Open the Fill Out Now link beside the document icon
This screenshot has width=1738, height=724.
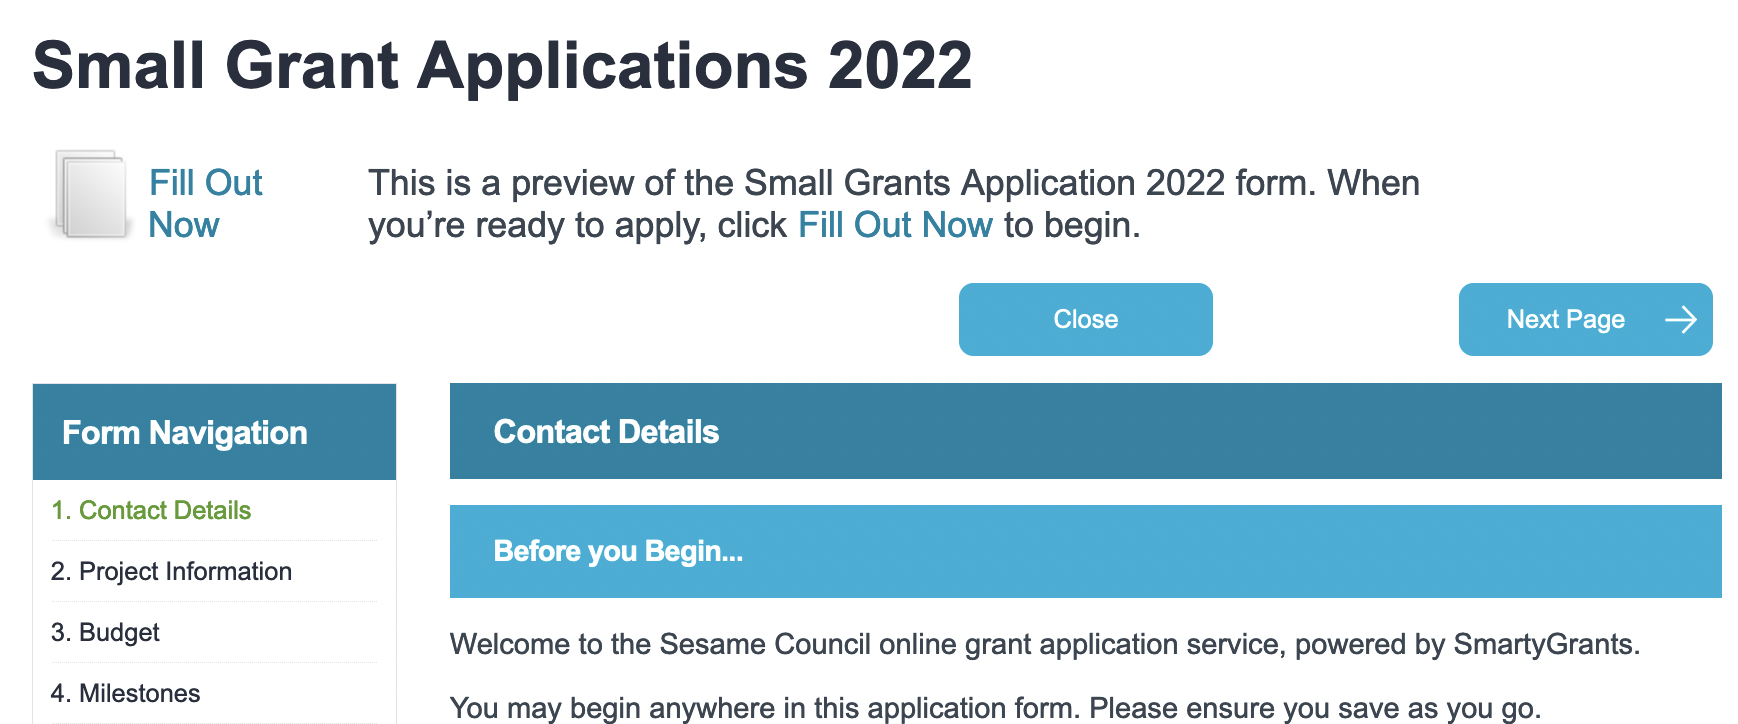(x=205, y=204)
